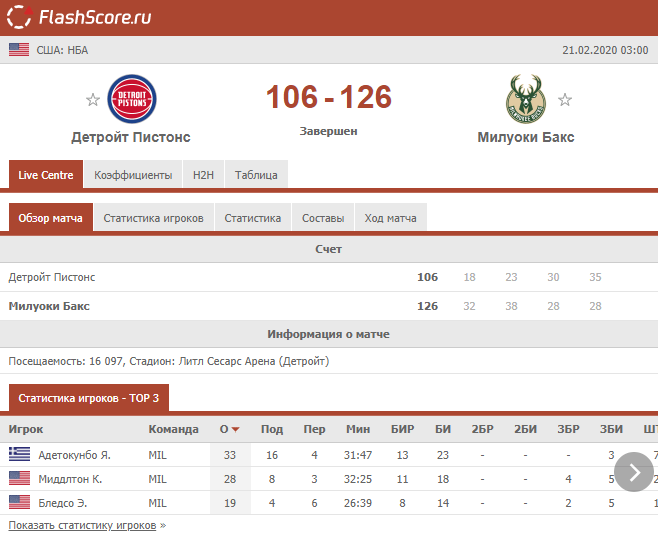Click the 106 - 126 final score
Viewport: 658px width, 538px height.
tap(329, 97)
